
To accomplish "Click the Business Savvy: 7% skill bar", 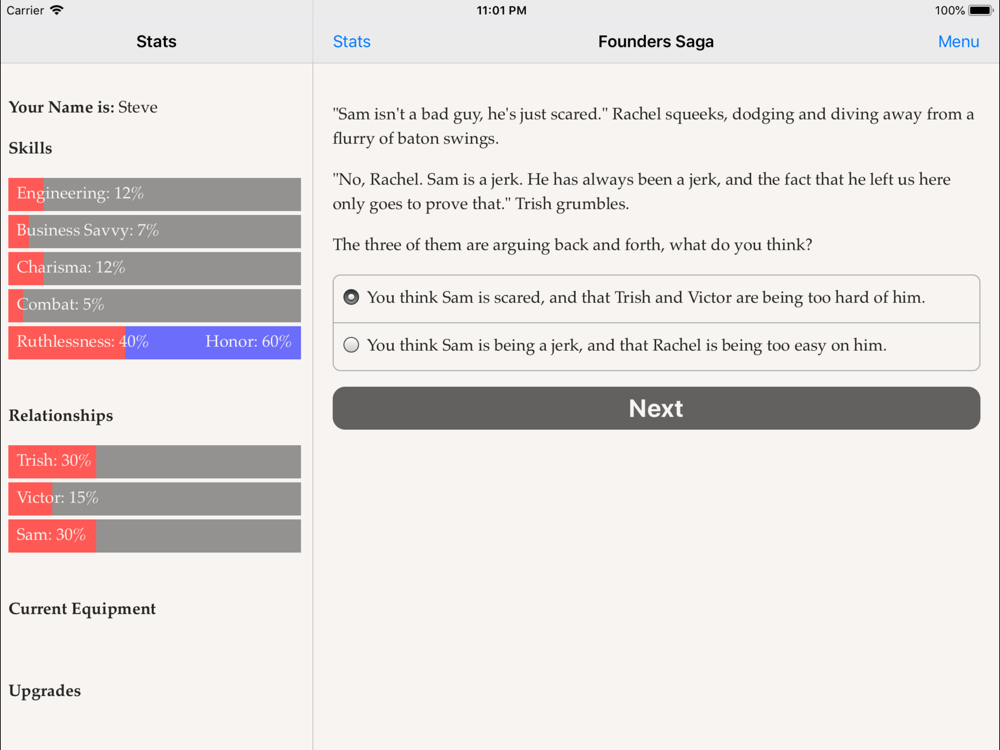I will point(154,231).
